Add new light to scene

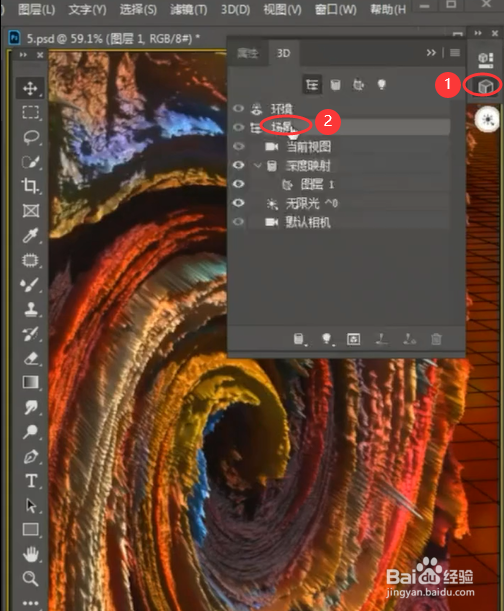(x=327, y=339)
